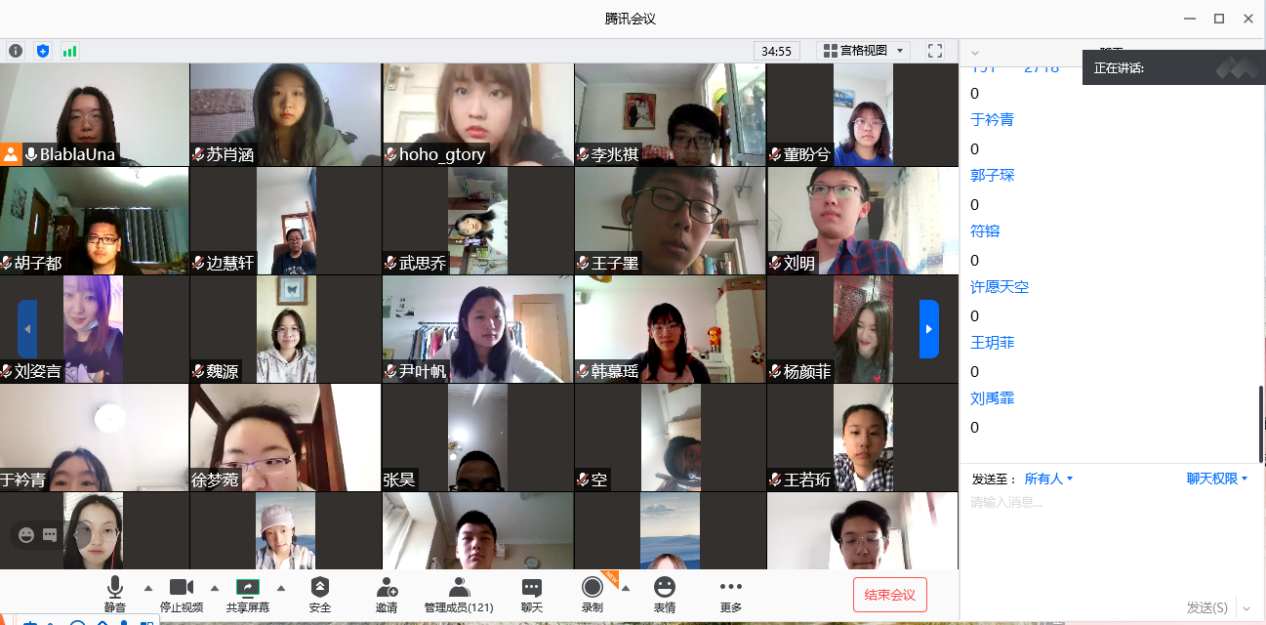Open 管理成员 member management
This screenshot has height=625, width=1266.
point(458,594)
